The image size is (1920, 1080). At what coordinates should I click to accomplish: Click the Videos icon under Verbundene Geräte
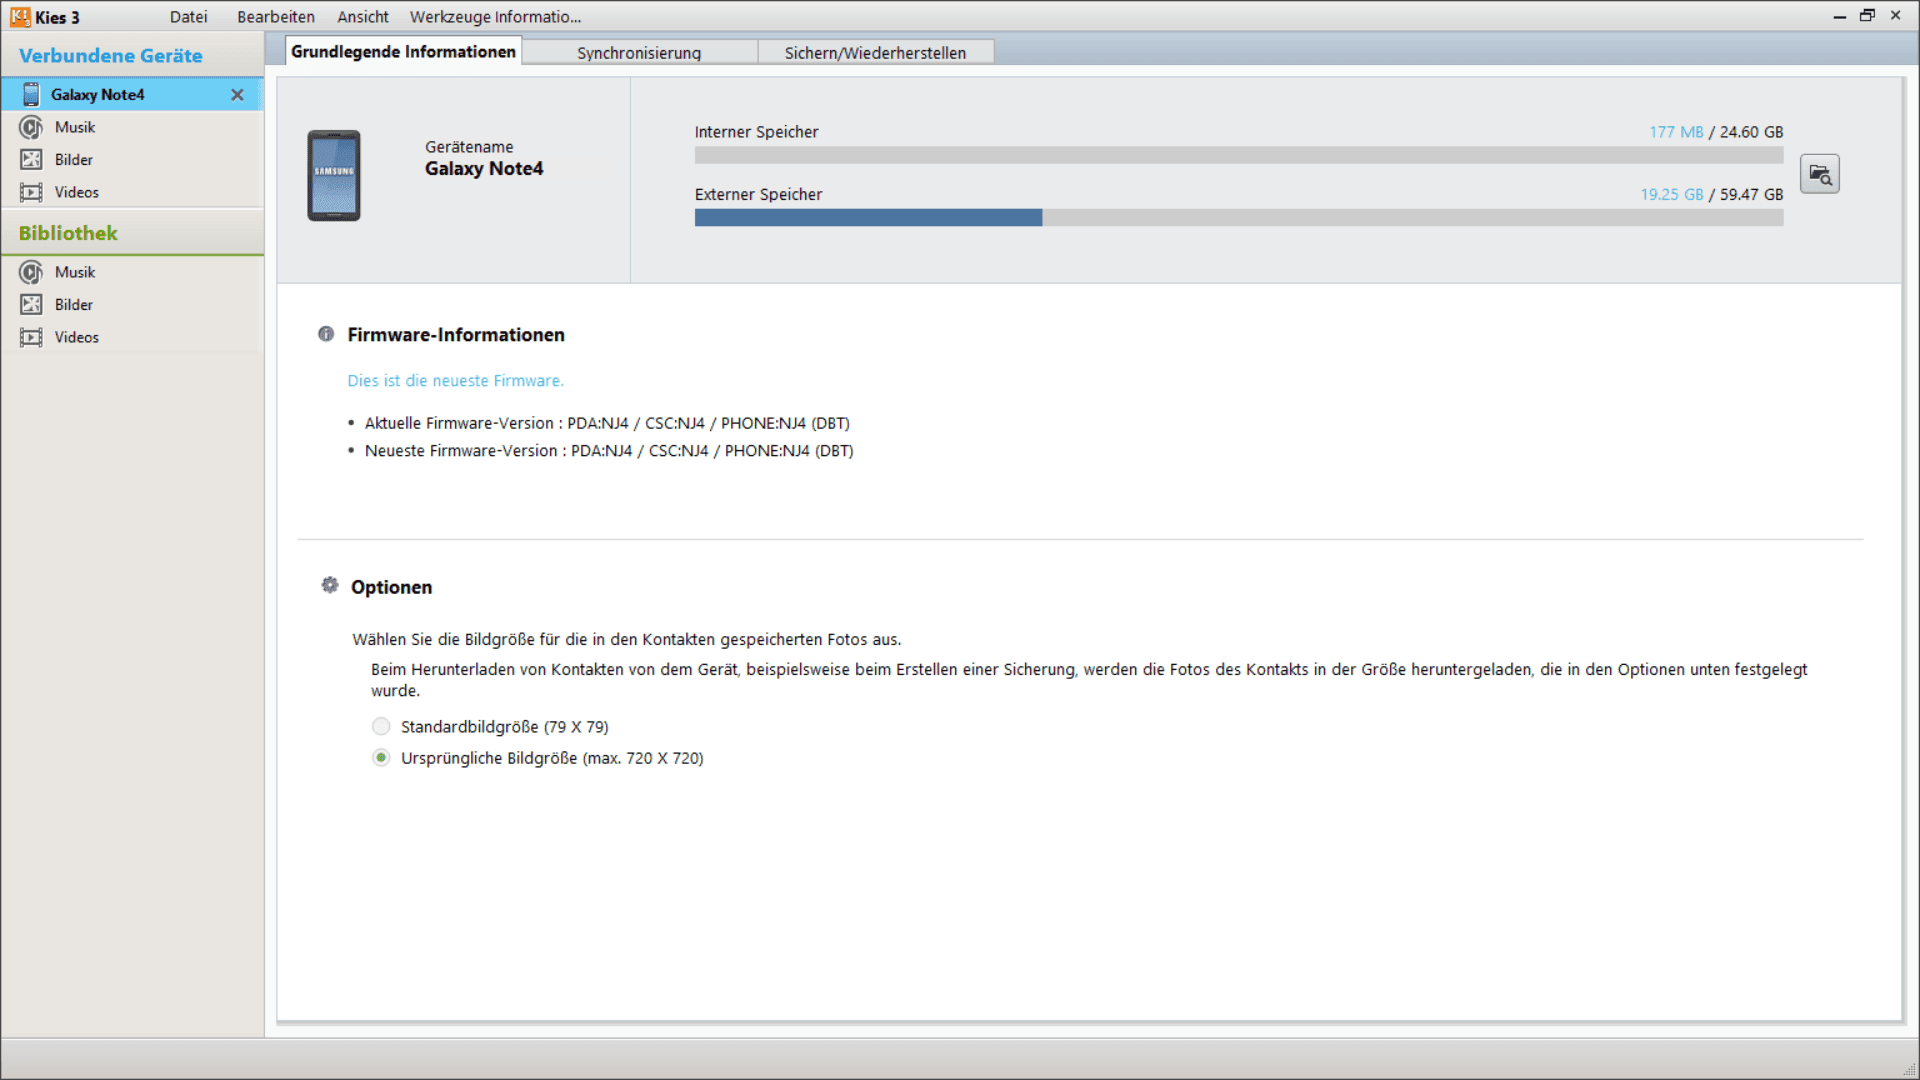[x=31, y=192]
